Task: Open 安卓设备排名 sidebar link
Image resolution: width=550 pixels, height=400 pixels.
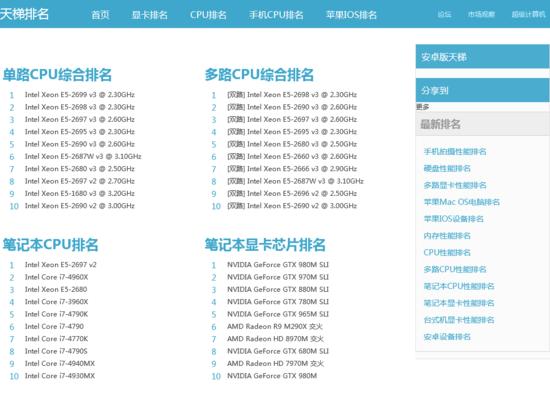Action: click(x=447, y=337)
